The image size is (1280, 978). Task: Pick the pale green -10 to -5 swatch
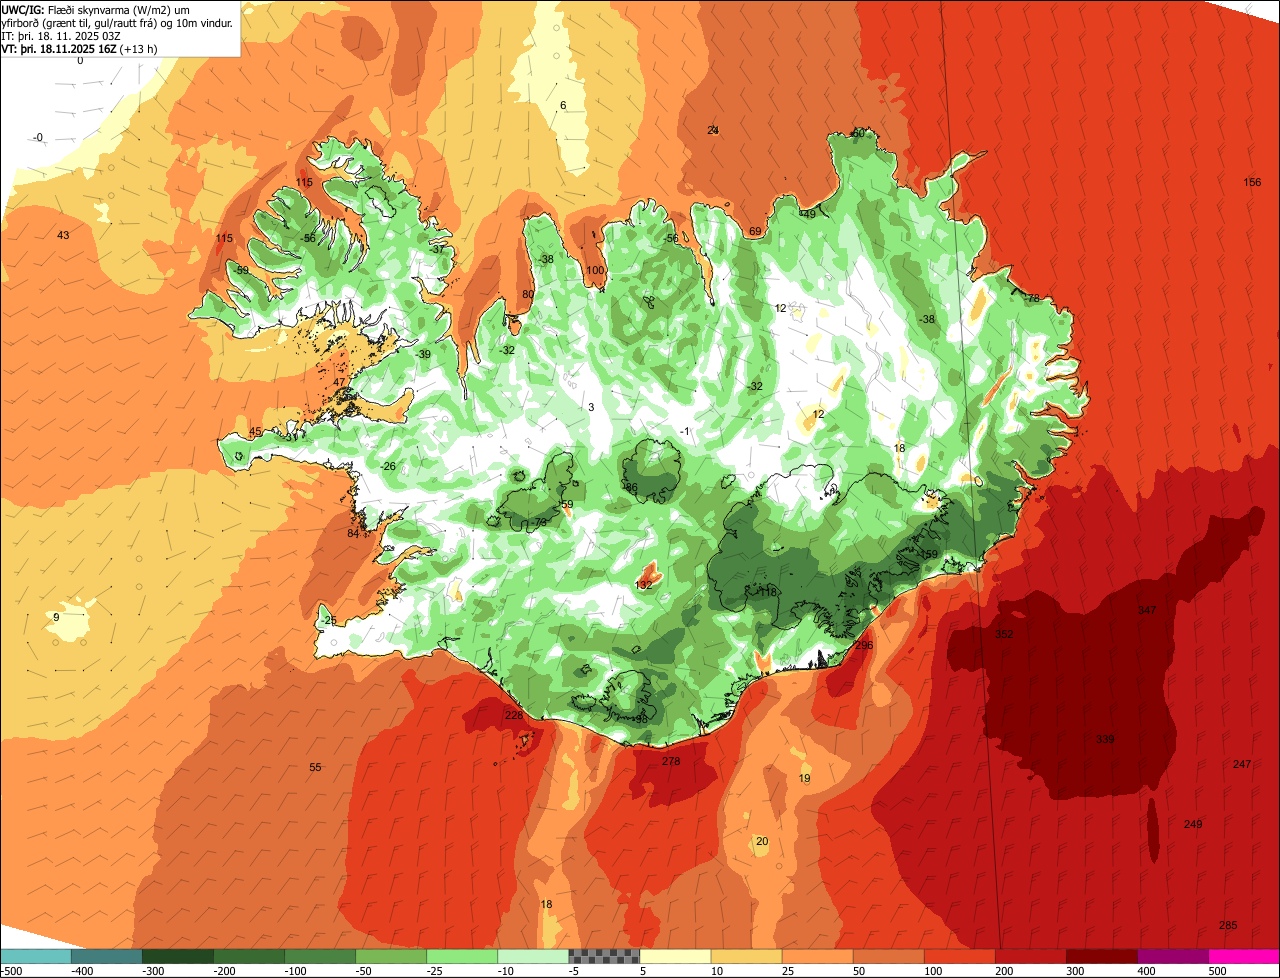pyautogui.click(x=532, y=955)
